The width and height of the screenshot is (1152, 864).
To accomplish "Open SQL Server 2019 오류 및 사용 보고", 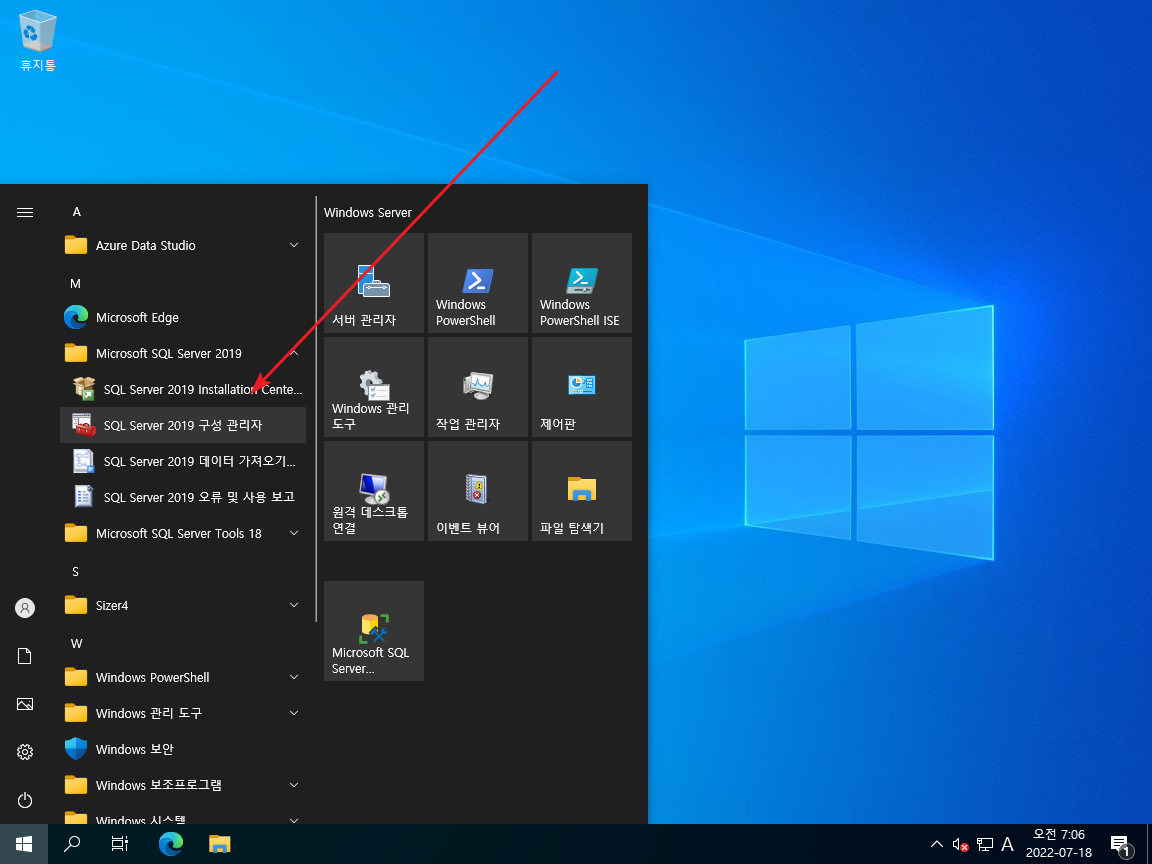I will [x=183, y=497].
